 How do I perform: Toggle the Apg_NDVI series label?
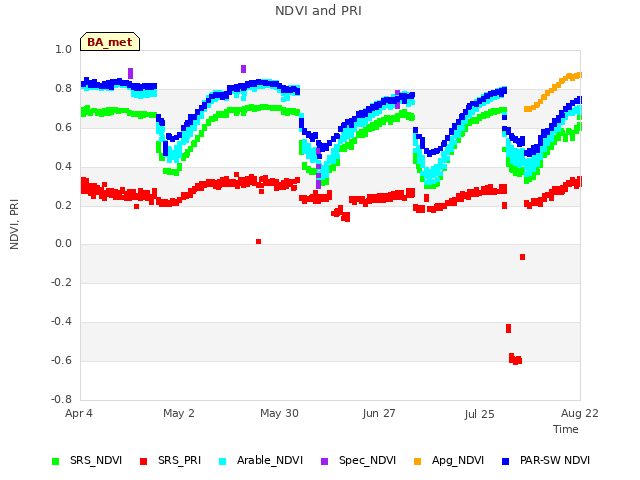click(458, 460)
